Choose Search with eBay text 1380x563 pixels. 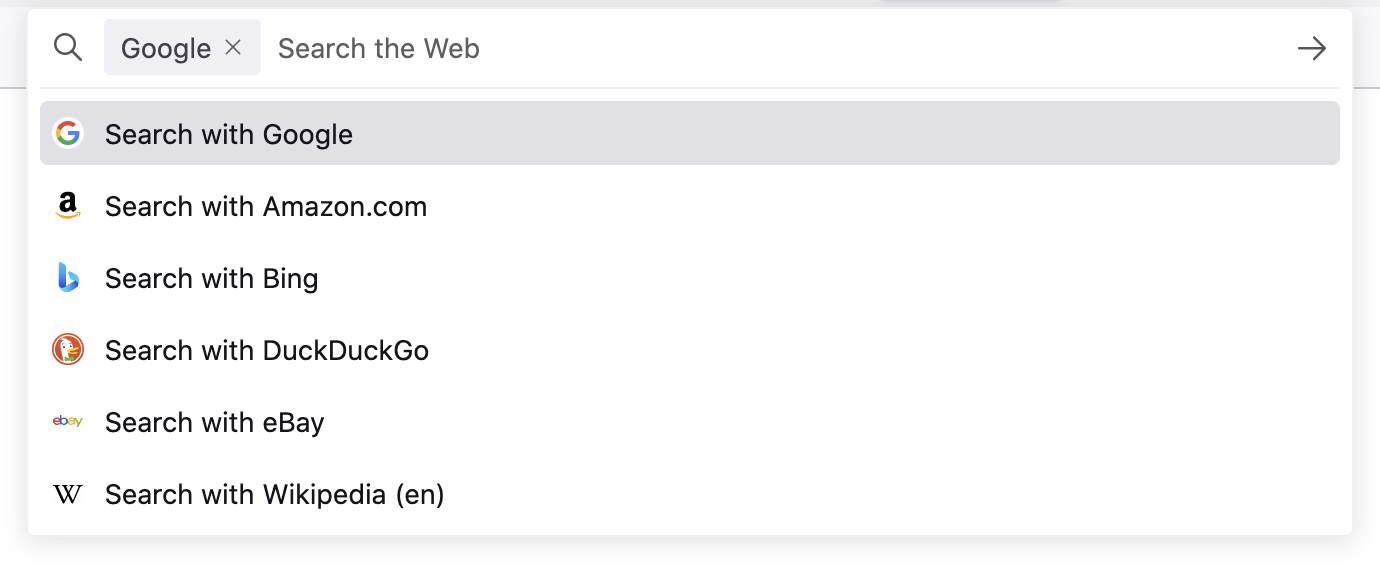[x=215, y=422]
